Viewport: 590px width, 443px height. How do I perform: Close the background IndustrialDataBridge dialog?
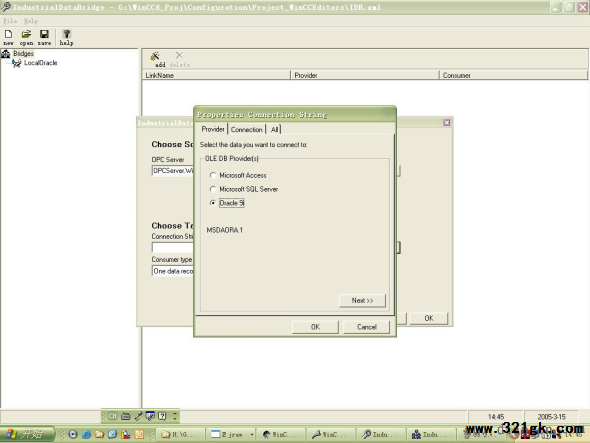[447, 123]
